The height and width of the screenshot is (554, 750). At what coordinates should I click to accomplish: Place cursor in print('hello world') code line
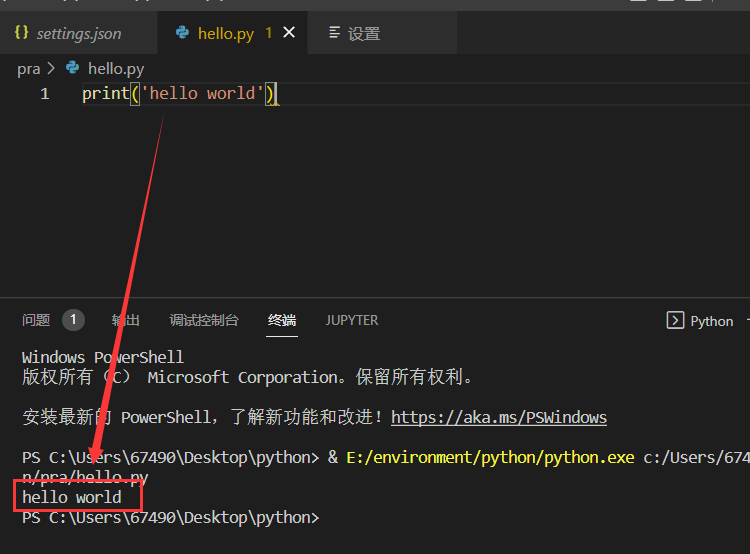click(180, 93)
